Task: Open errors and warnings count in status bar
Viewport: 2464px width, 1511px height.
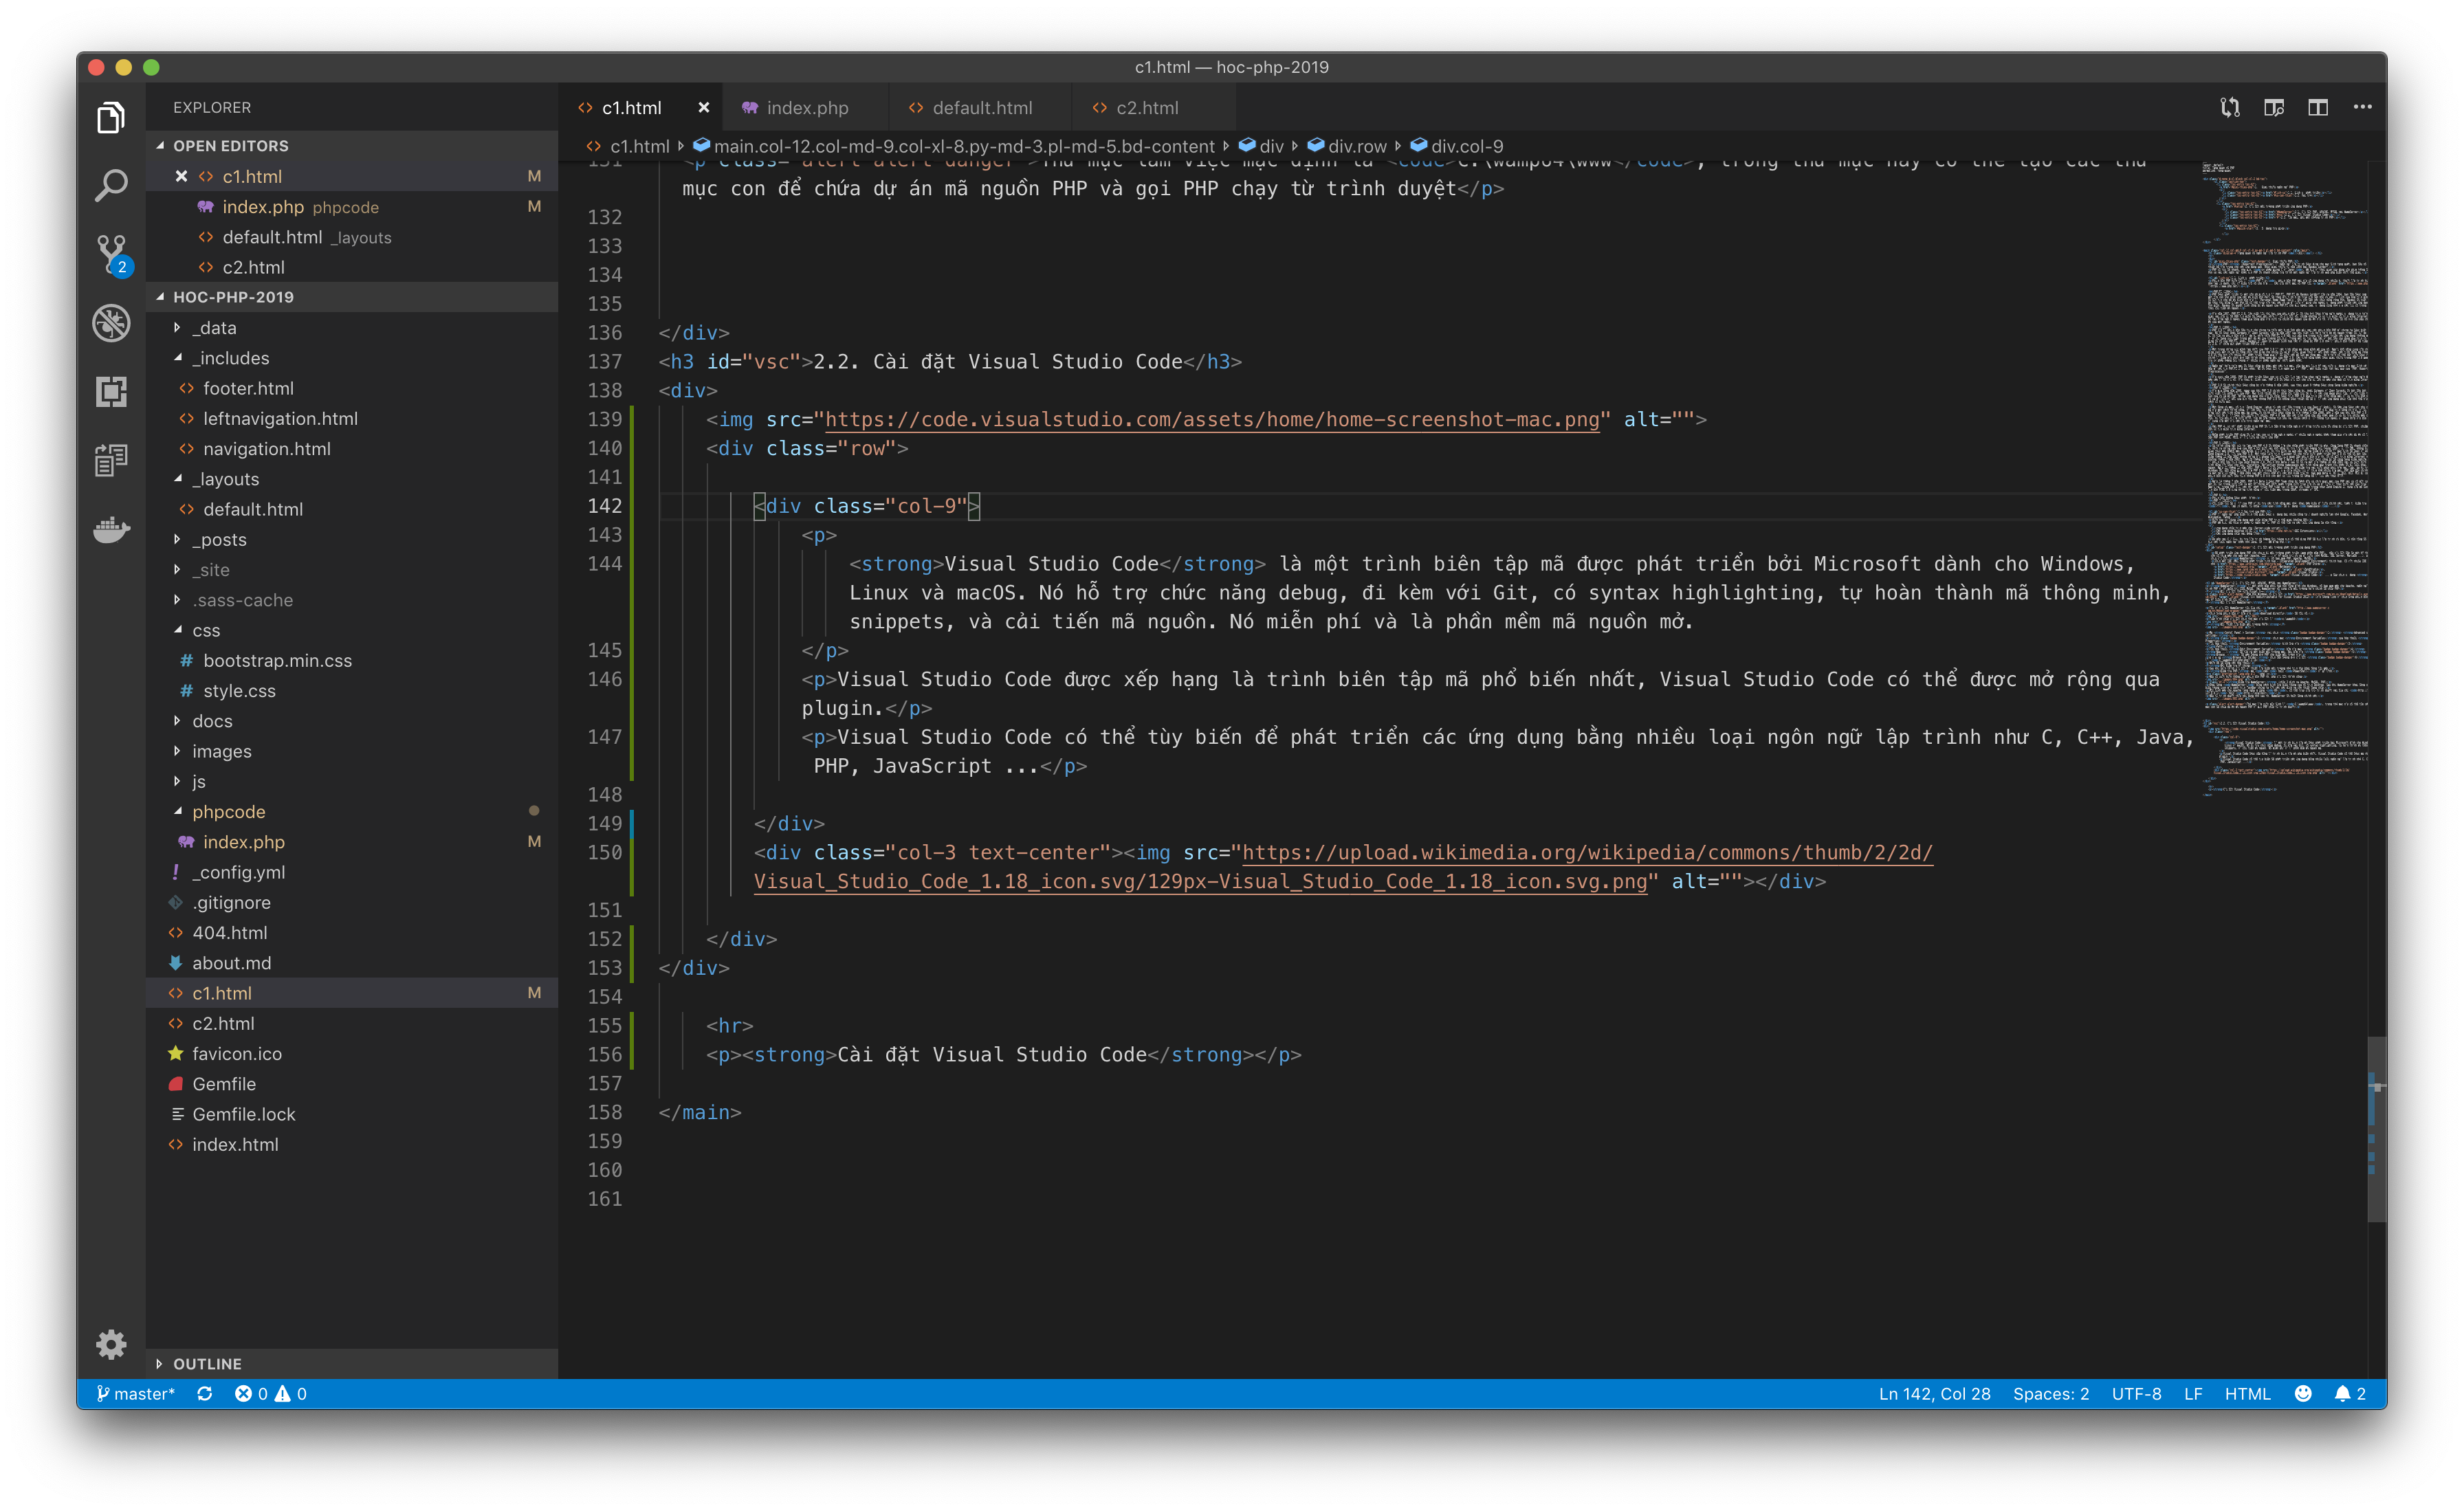Action: tap(271, 1393)
